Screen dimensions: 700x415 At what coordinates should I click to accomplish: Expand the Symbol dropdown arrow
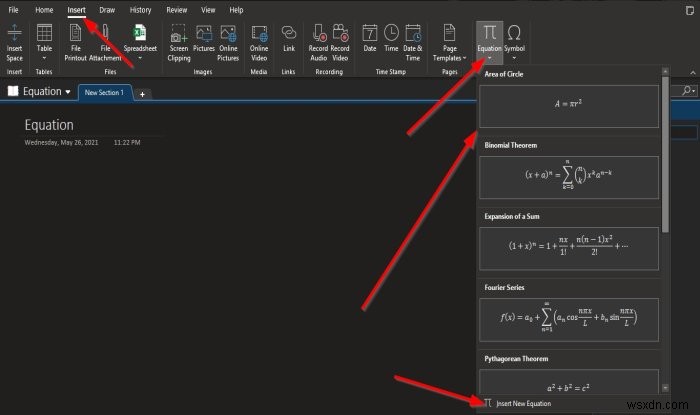[514, 58]
